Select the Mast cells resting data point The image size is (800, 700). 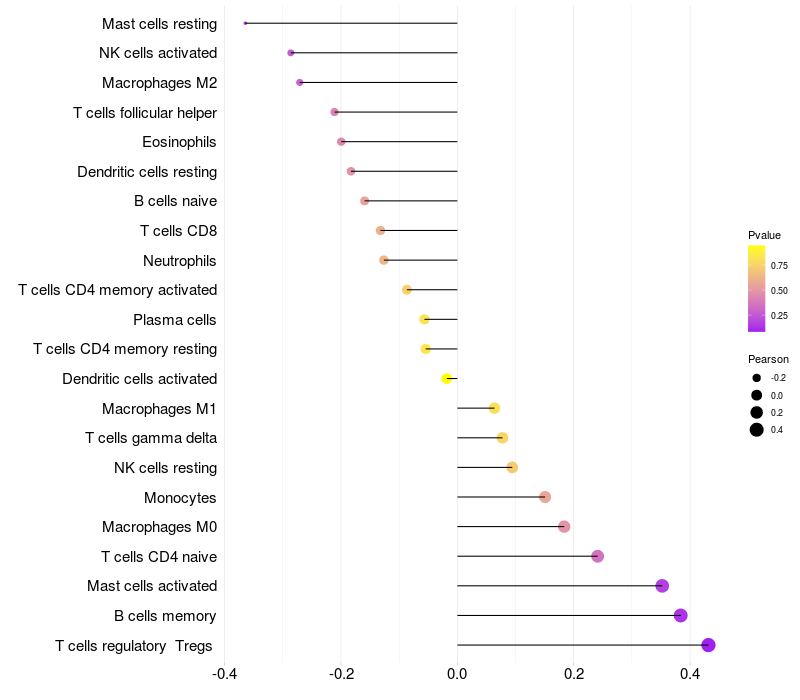tap(245, 23)
